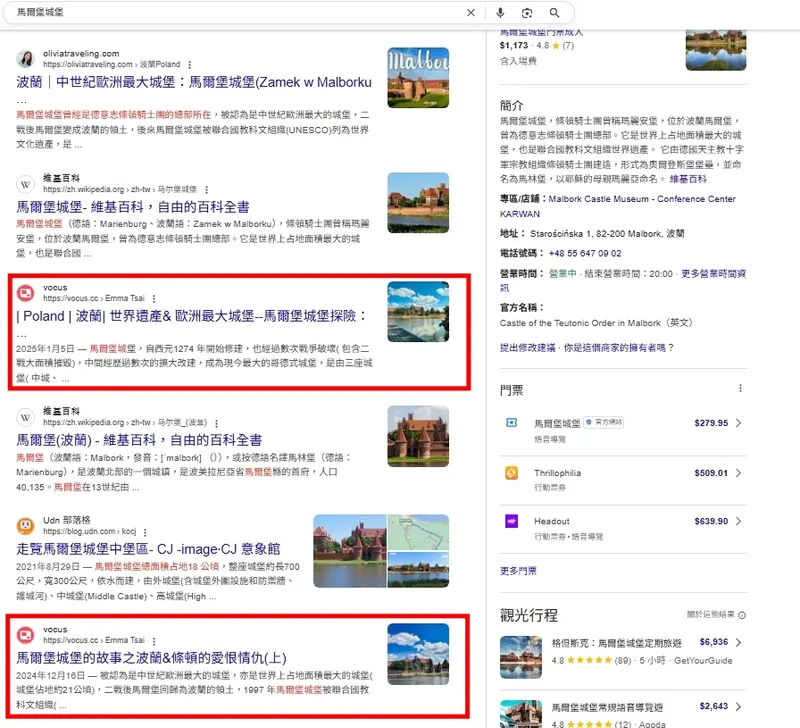Open castle photo beside $1,173 ticket price

716,49
